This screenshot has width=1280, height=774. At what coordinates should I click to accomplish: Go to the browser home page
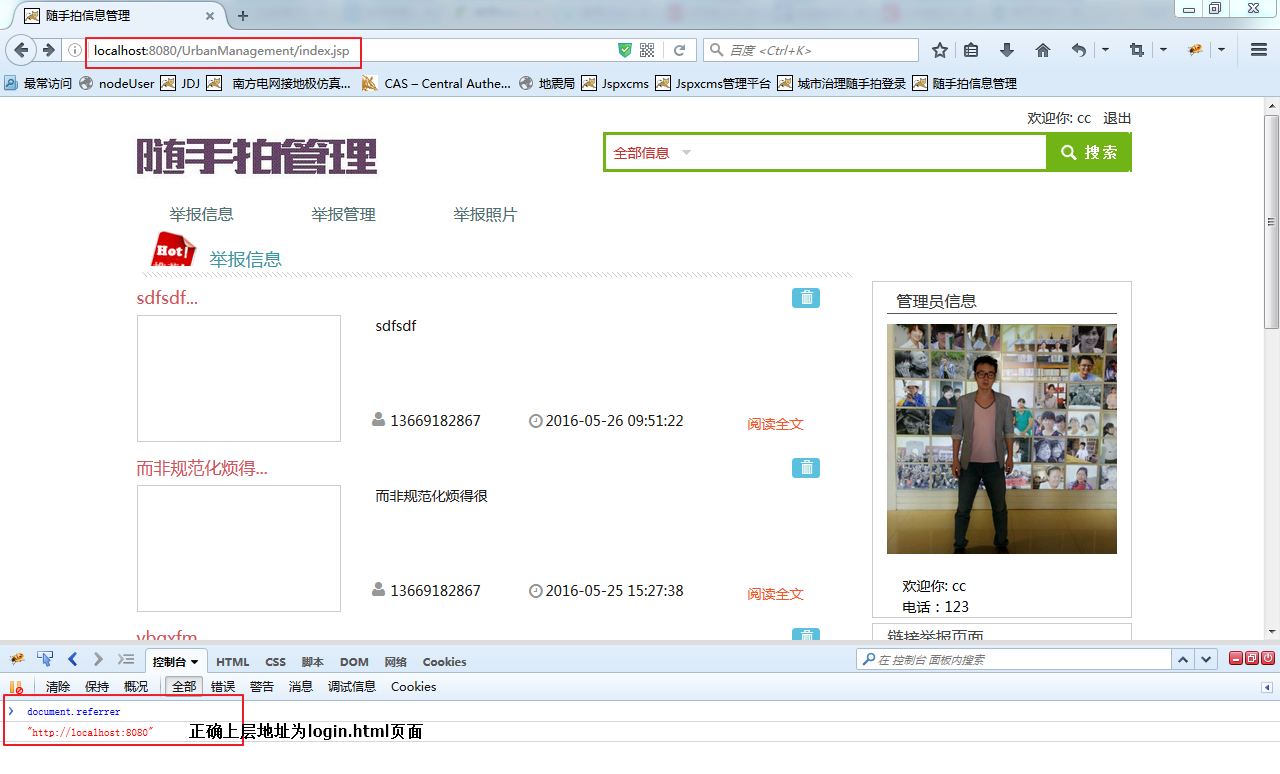coord(1042,50)
